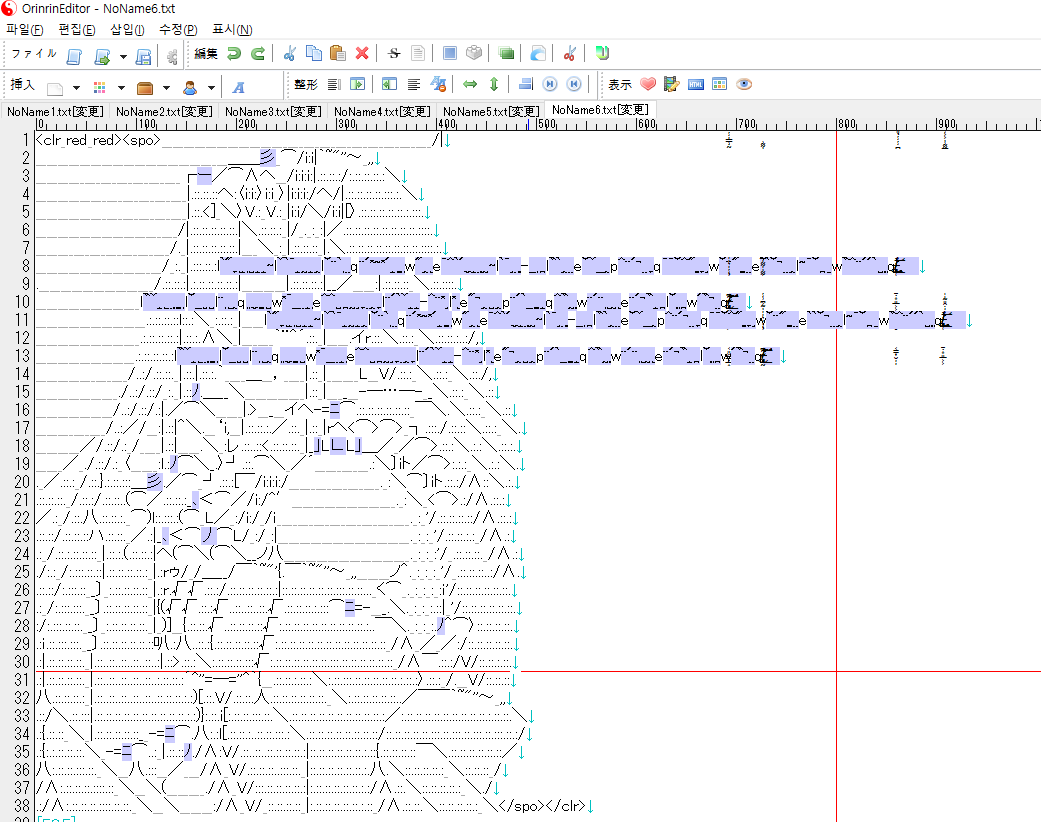Click the green vertical double-arrow icon

(494, 85)
